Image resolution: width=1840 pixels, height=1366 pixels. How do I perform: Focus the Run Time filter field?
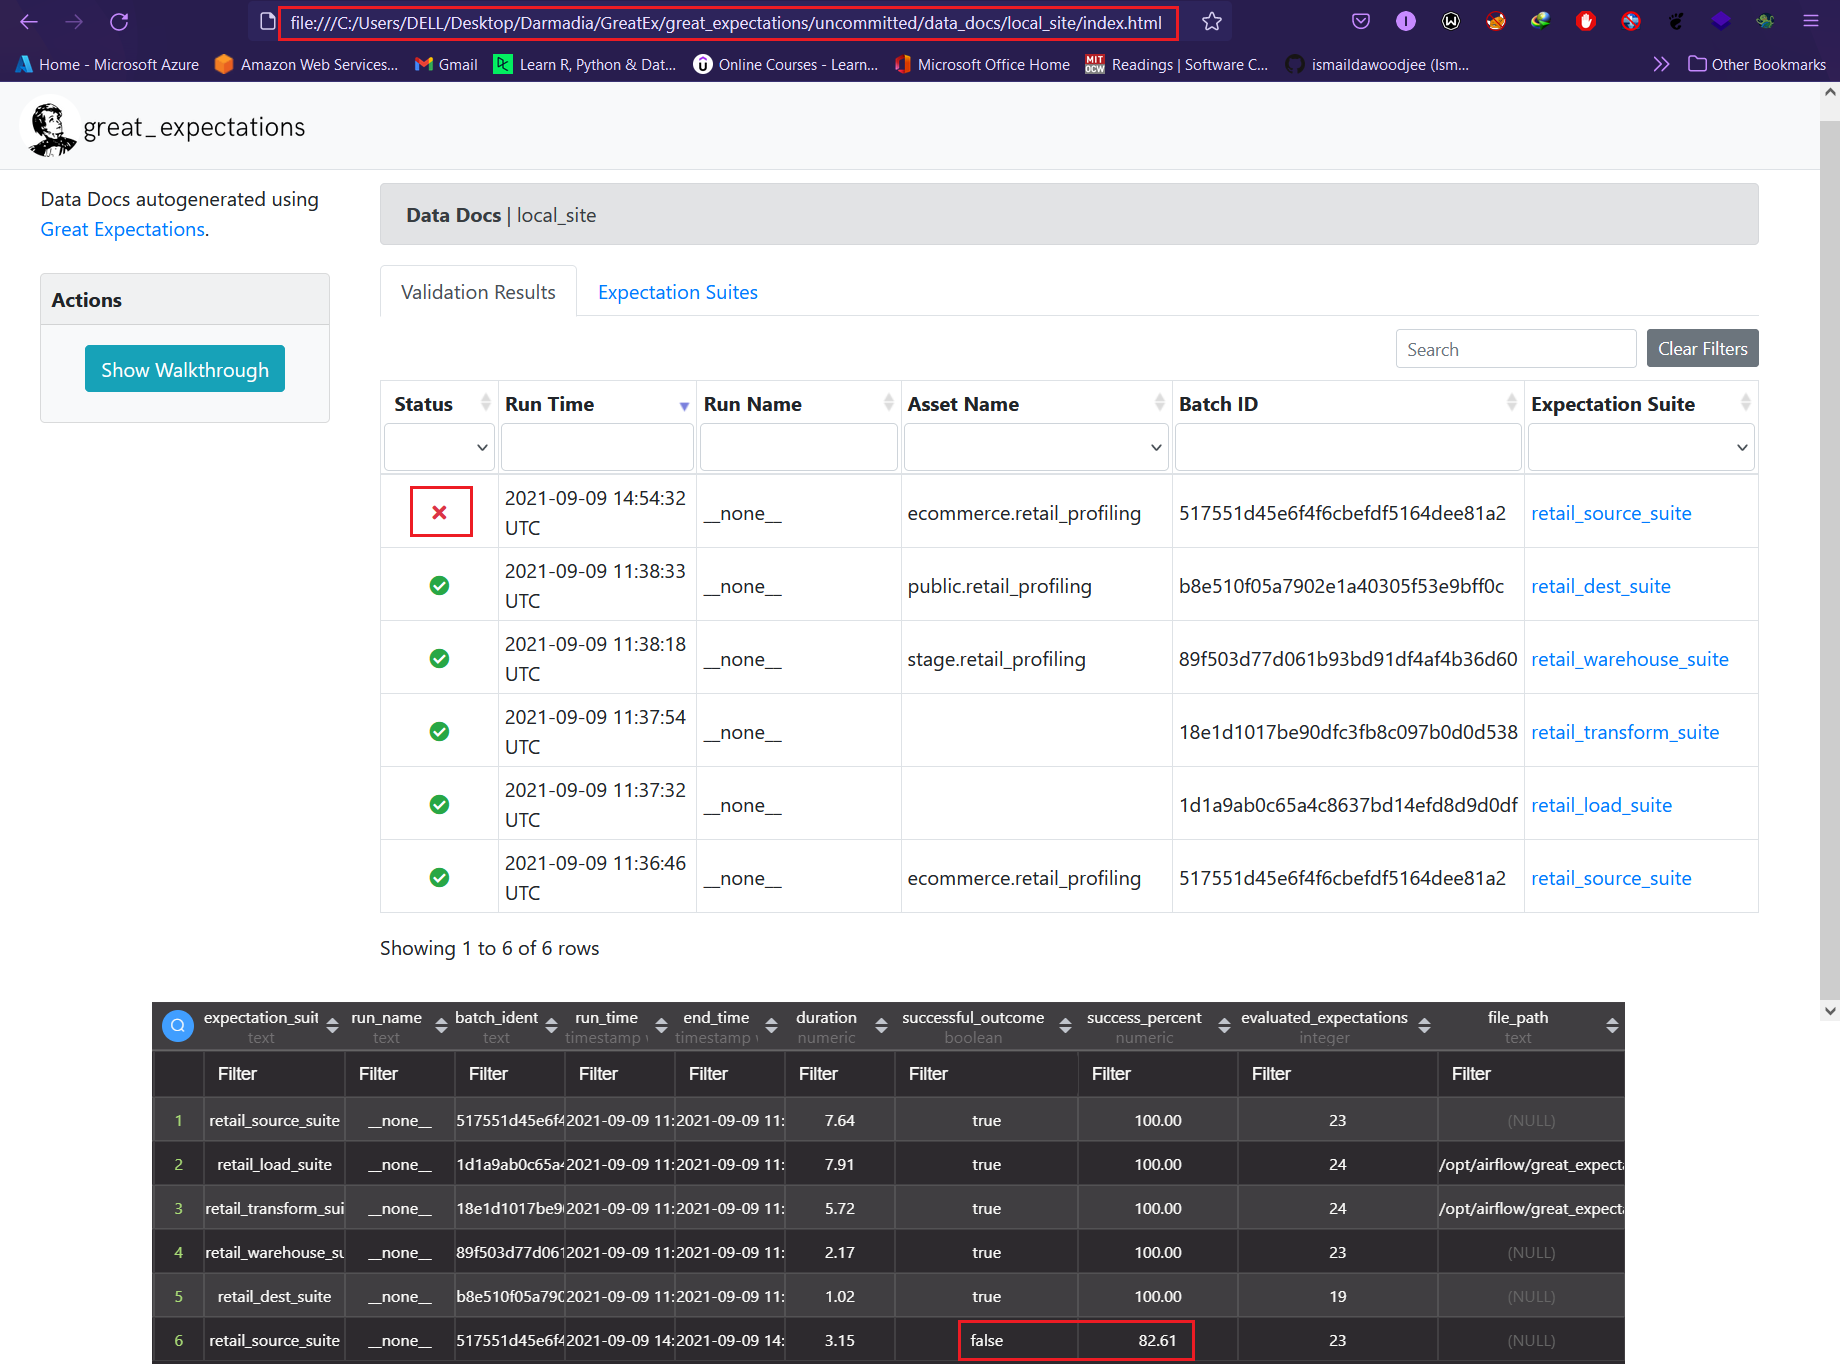[597, 447]
